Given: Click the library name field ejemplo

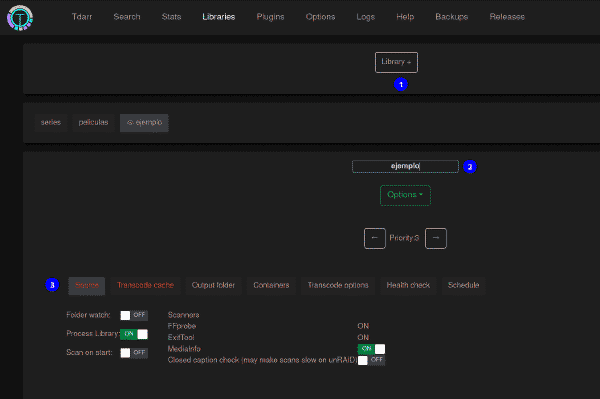Looking at the screenshot, I should pos(405,166).
